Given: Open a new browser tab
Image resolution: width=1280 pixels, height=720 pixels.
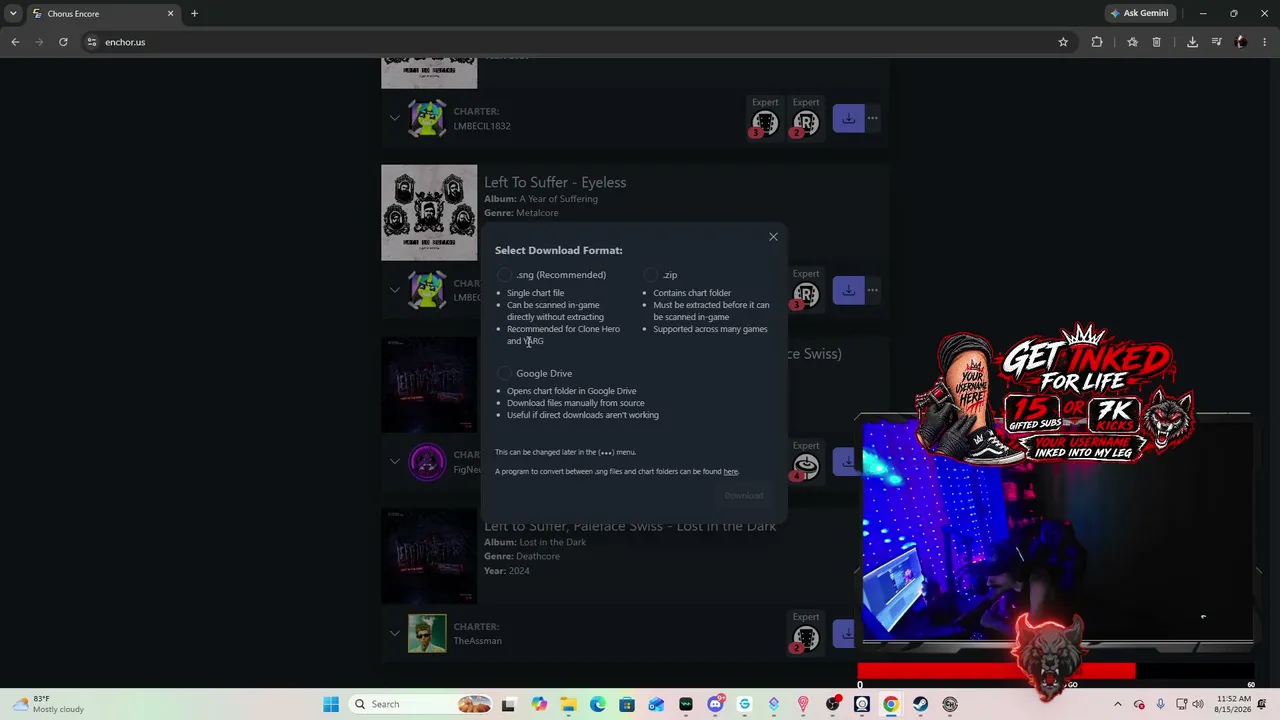Looking at the screenshot, I should click(194, 14).
